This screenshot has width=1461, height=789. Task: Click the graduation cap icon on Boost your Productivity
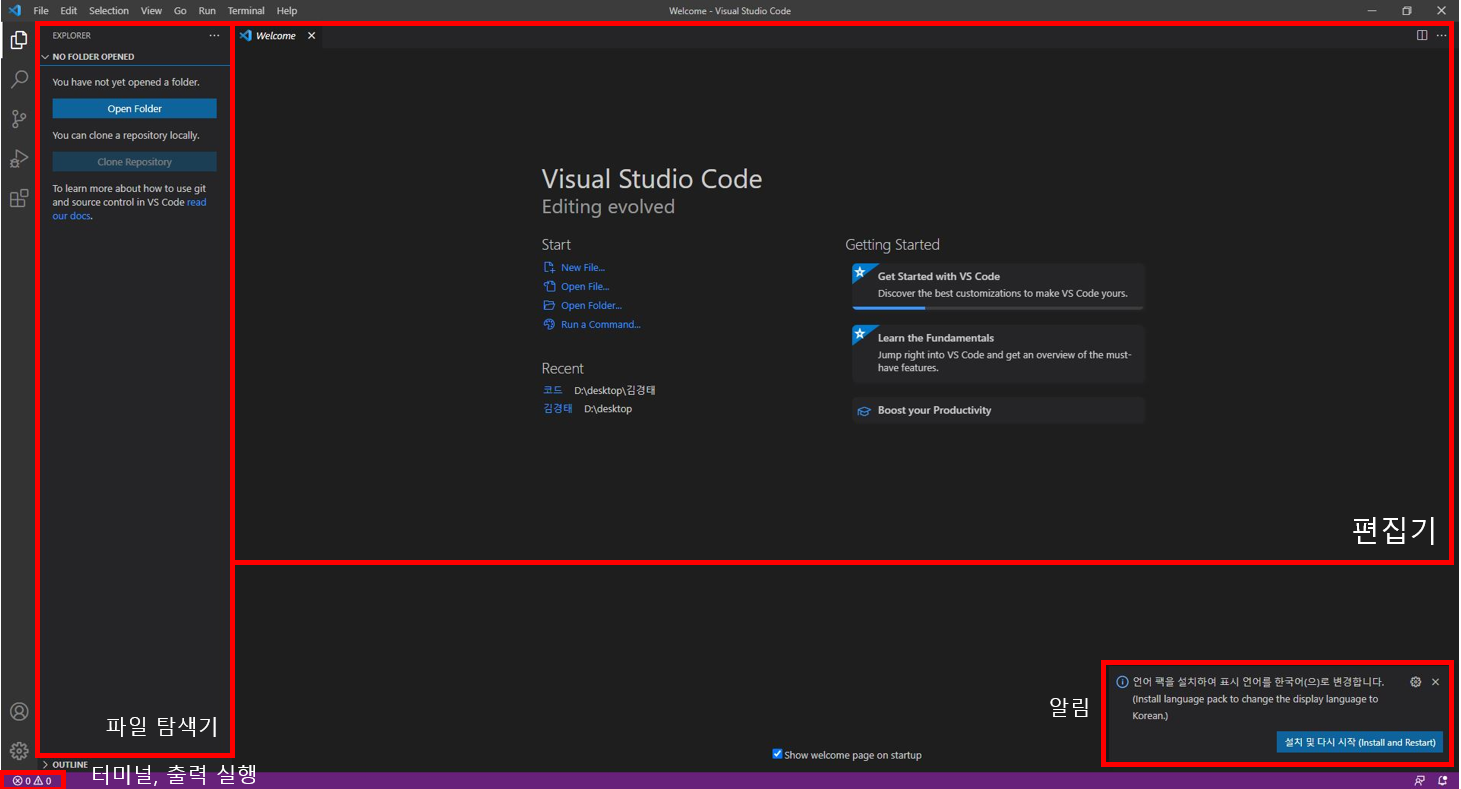(x=864, y=410)
